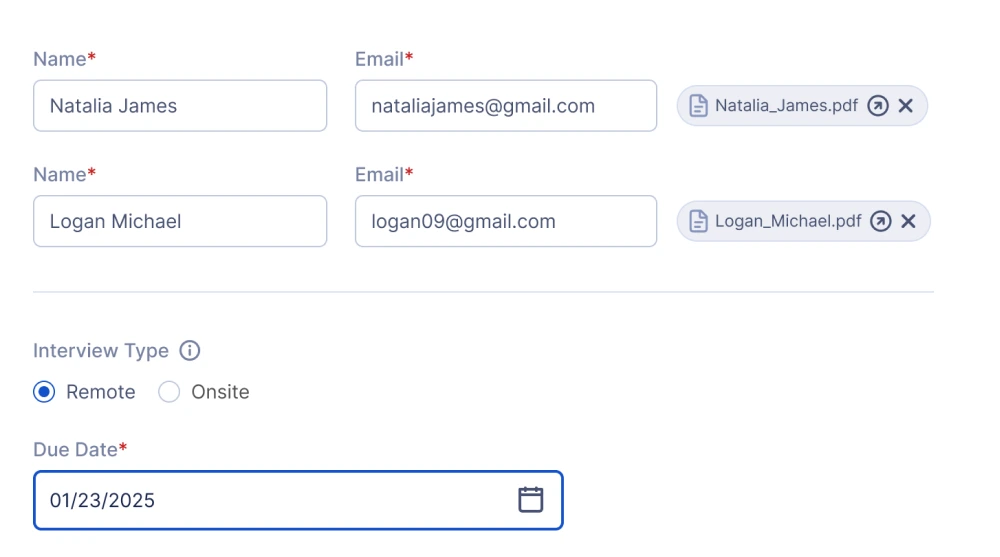This screenshot has height=557, width=1000.
Task: Show Interview Type info tooltip icon
Action: pos(189,351)
